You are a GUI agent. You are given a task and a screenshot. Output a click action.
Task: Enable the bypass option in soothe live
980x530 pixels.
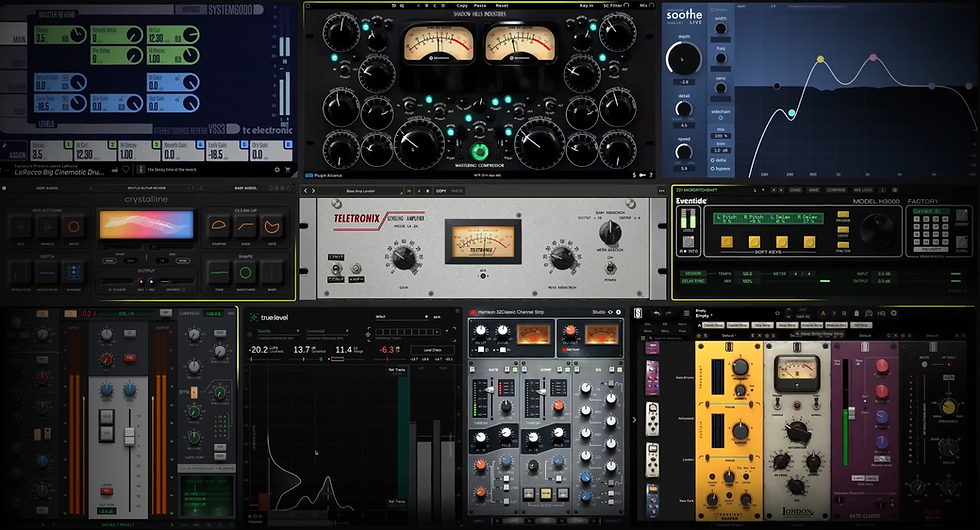(721, 169)
